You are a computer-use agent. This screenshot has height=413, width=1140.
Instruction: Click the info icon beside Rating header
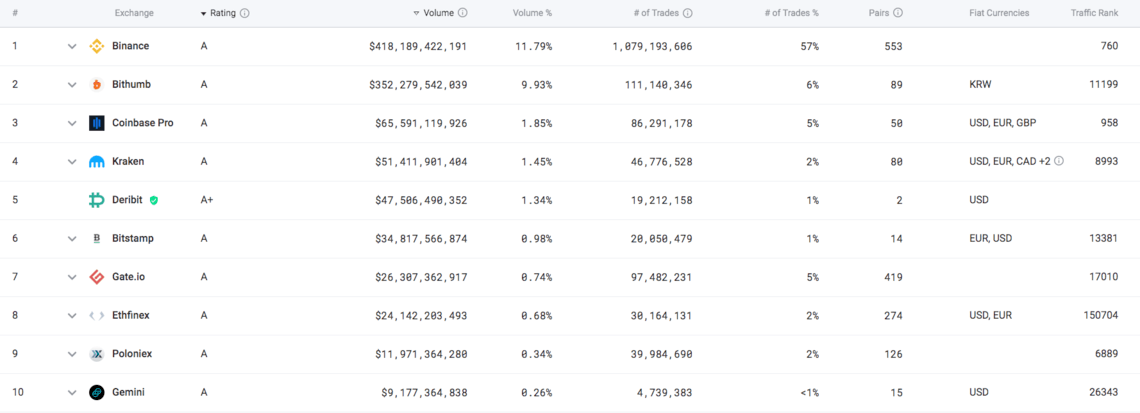click(x=245, y=14)
